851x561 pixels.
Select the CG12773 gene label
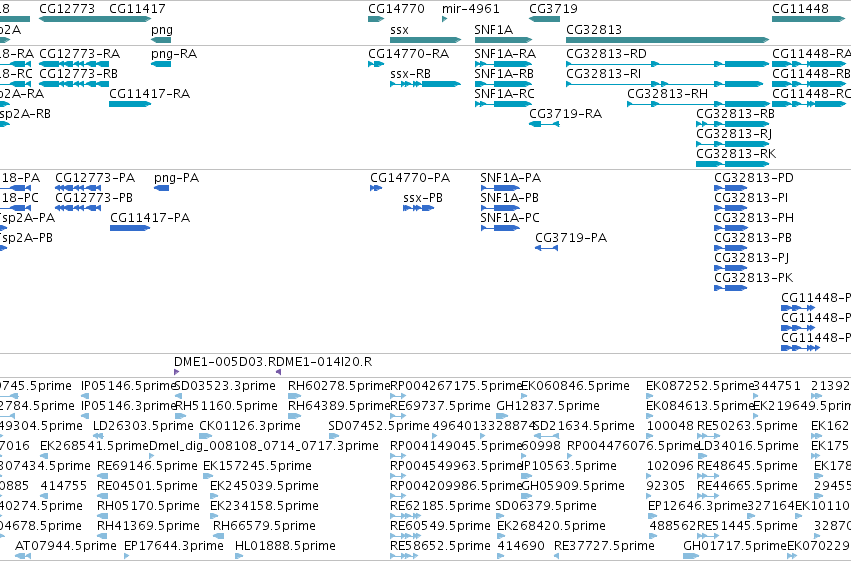[67, 9]
